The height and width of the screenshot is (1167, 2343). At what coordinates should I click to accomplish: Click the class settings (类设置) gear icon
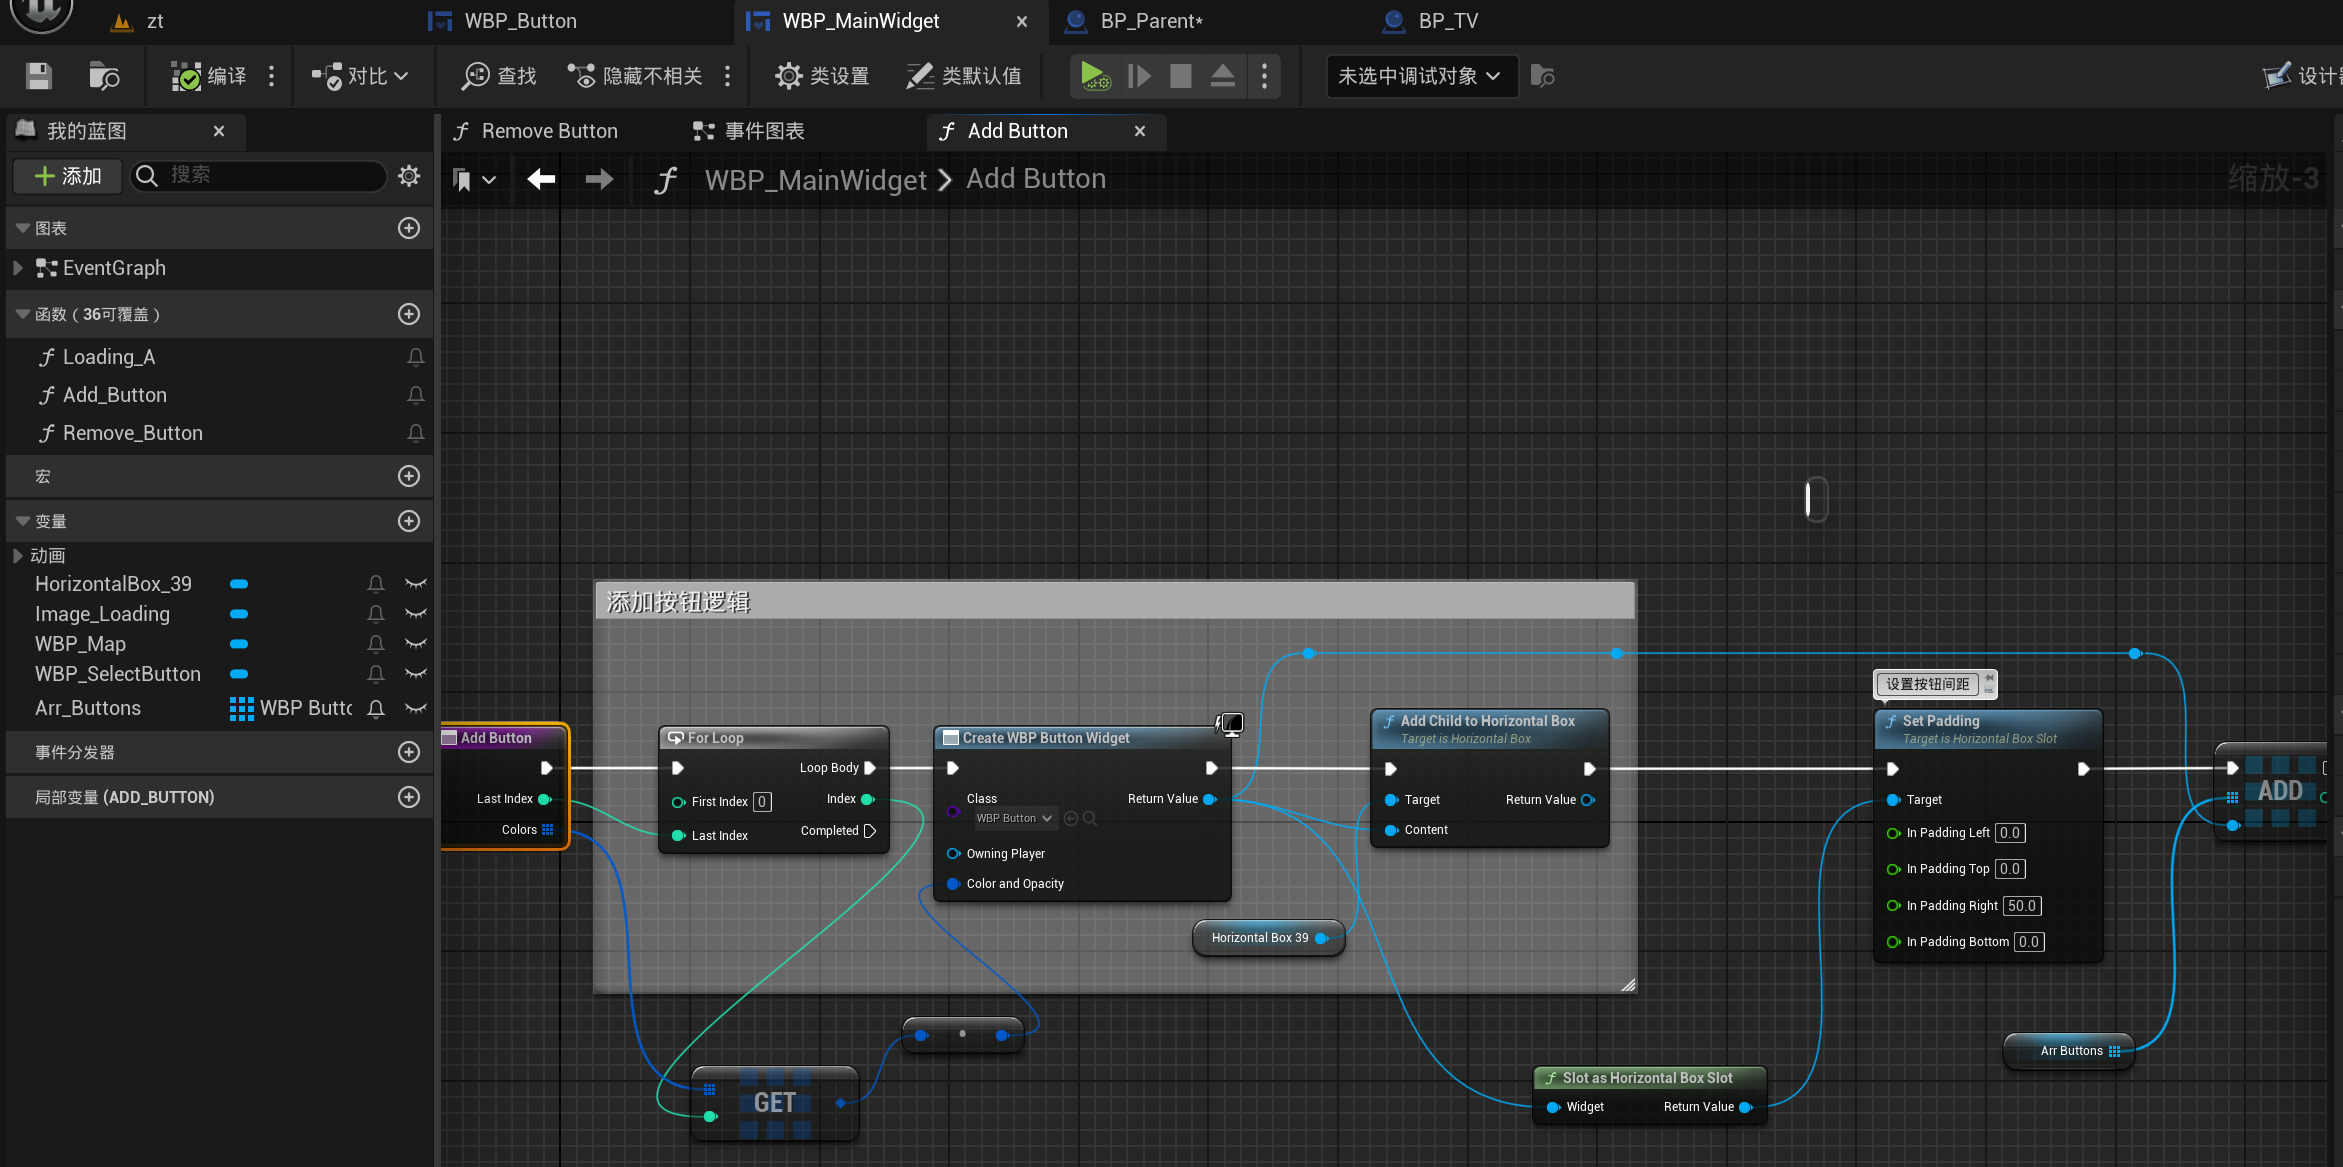(x=789, y=76)
